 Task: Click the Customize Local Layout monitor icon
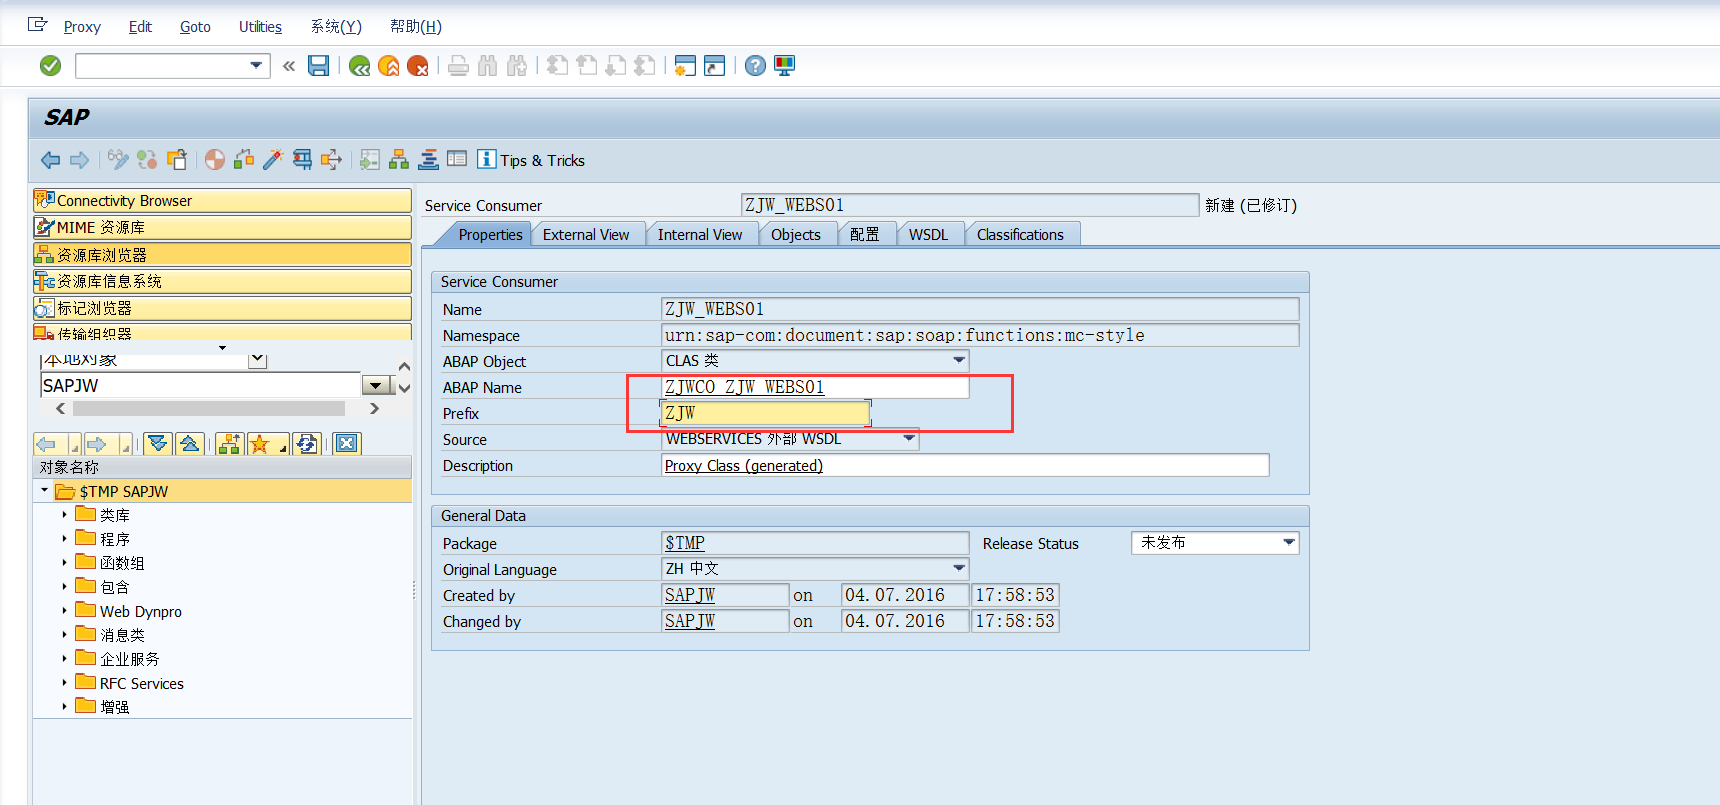pos(785,66)
